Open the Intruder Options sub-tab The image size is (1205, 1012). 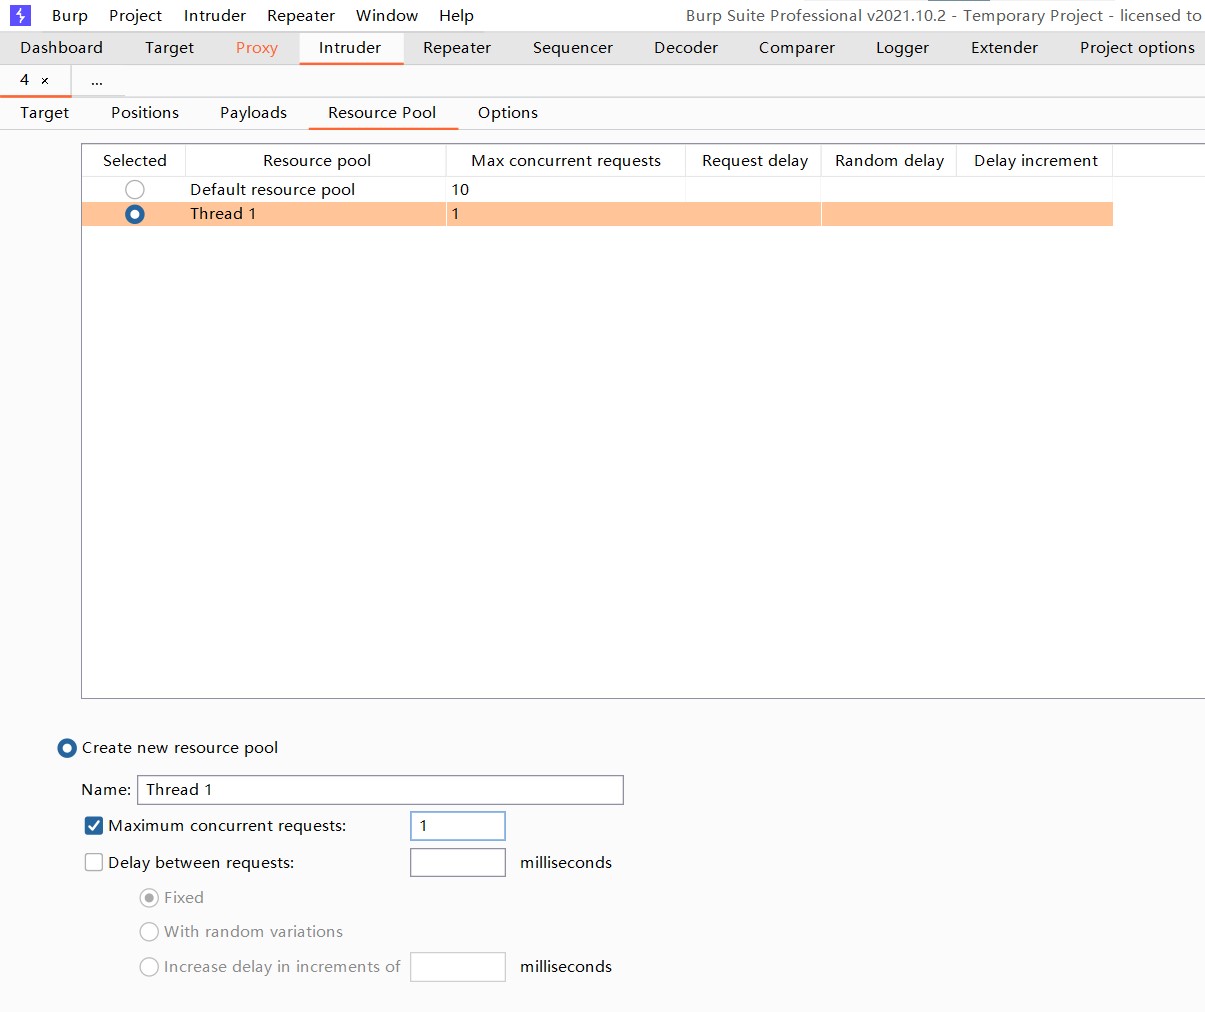tap(508, 113)
